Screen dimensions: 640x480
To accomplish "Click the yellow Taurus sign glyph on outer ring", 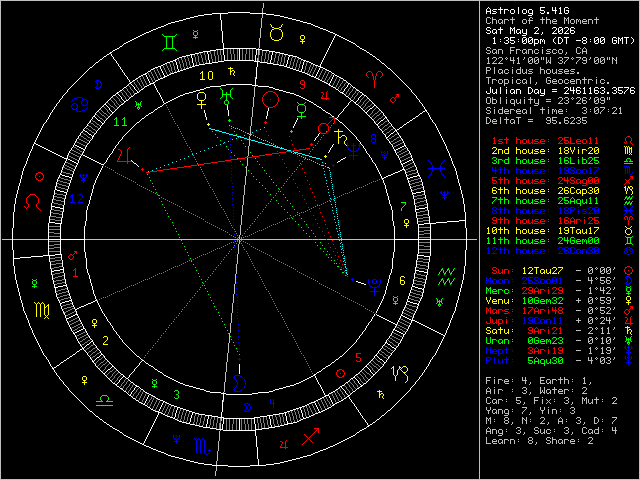I will pos(277,33).
